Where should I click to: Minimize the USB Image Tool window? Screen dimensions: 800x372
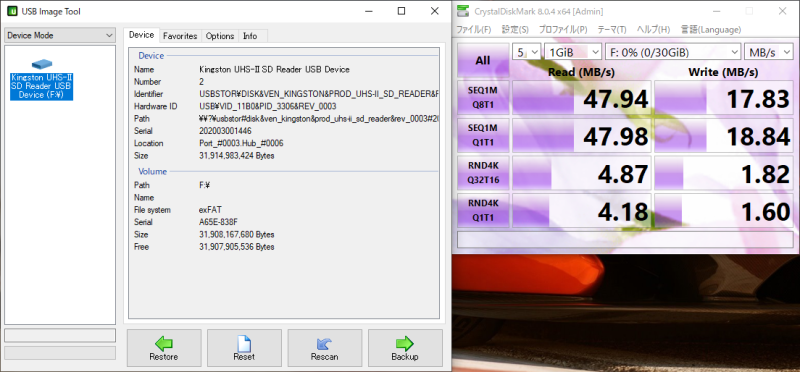coord(369,11)
